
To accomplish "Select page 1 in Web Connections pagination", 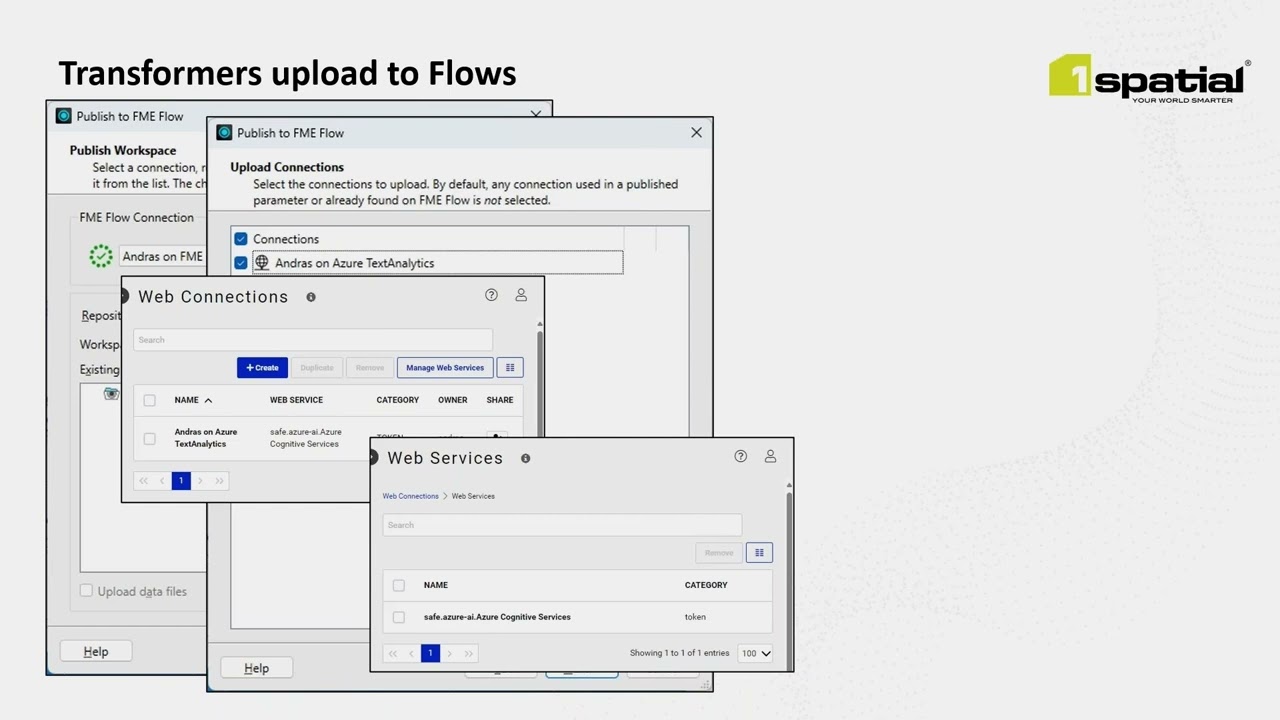I will tap(181, 481).
